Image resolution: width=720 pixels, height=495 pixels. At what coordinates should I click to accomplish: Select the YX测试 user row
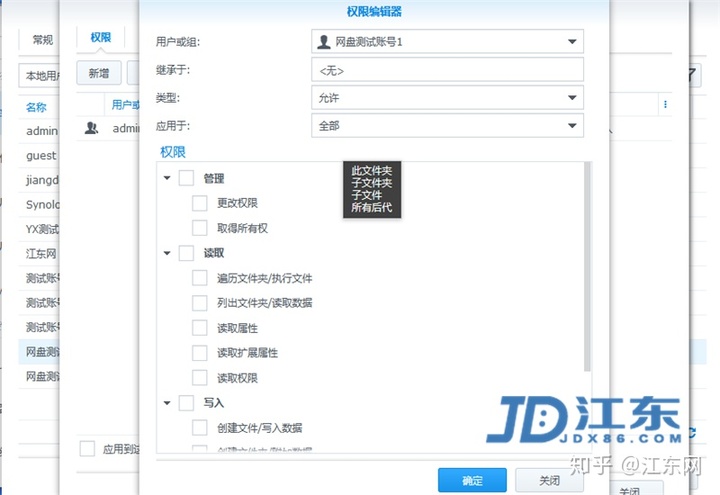(x=39, y=229)
